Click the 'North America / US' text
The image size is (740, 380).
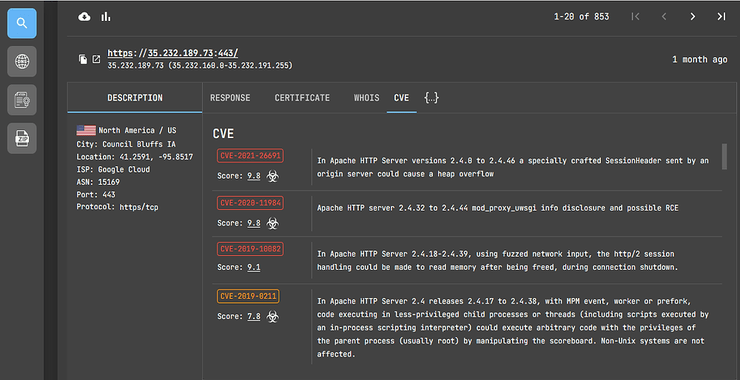click(137, 130)
